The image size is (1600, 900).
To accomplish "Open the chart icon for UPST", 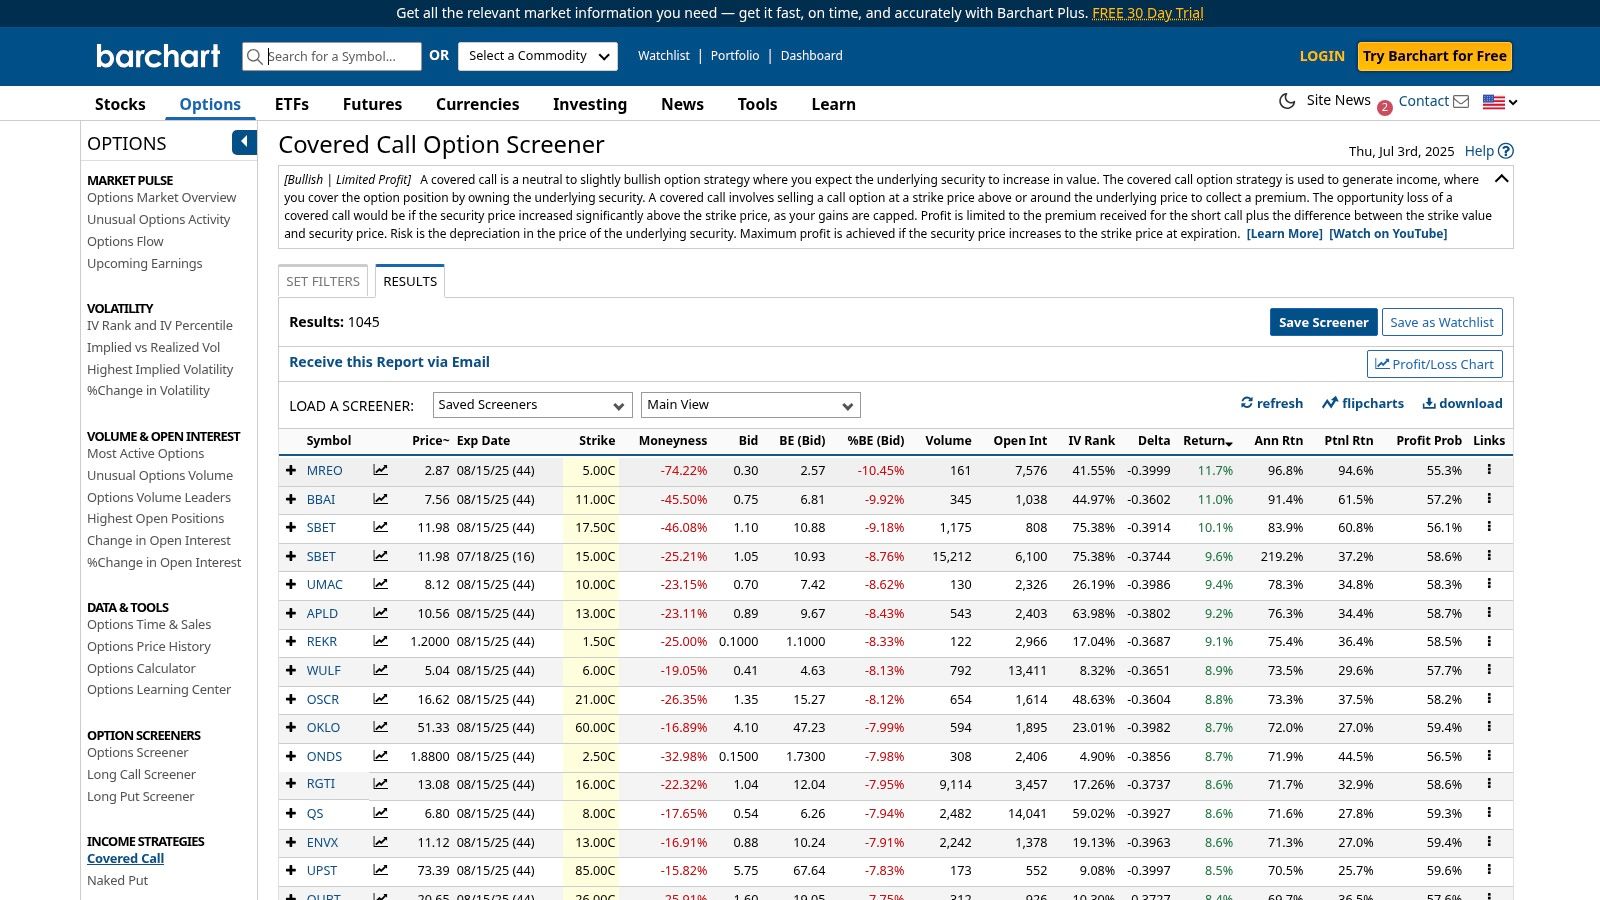I will tap(380, 870).
